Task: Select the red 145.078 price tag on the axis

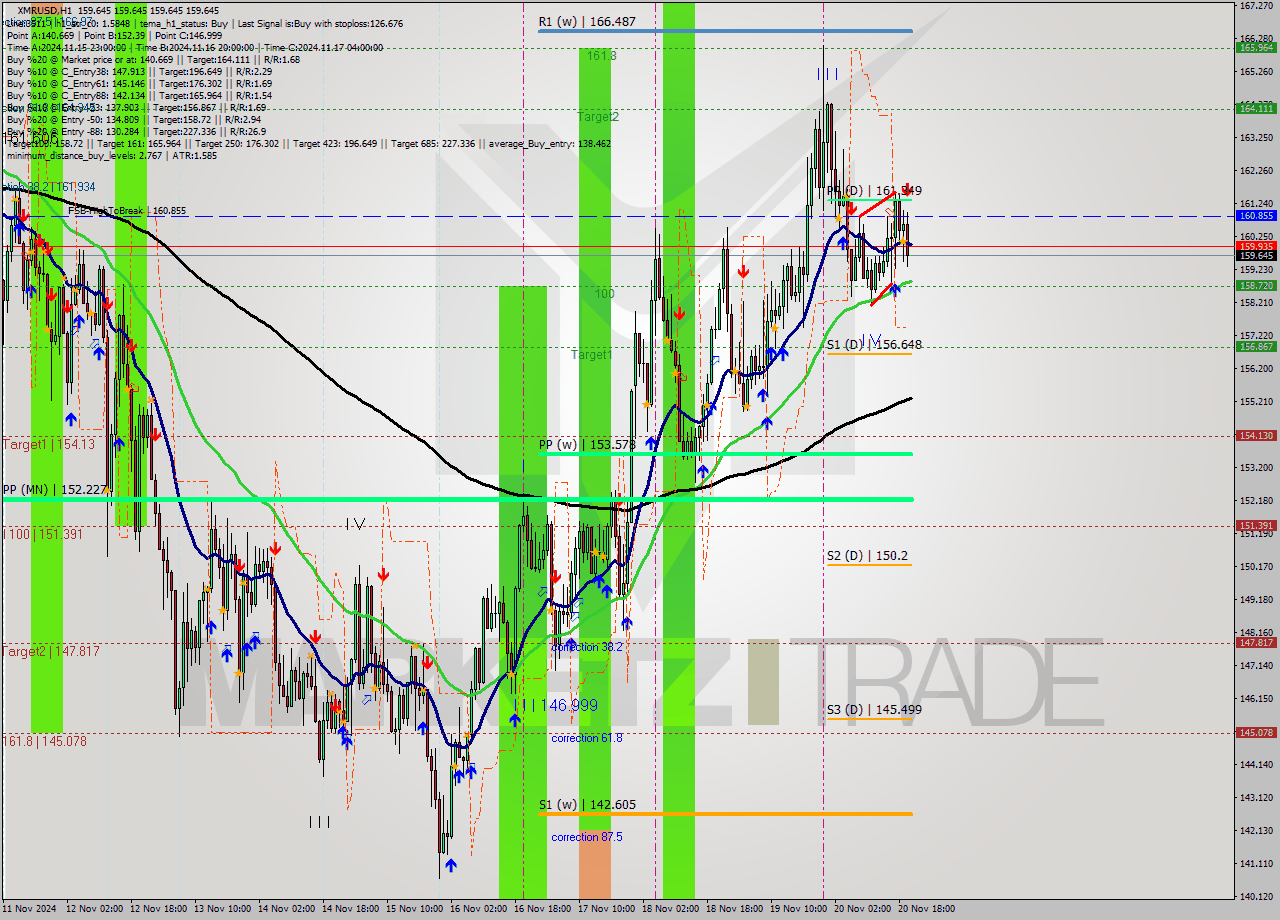Action: click(1256, 732)
